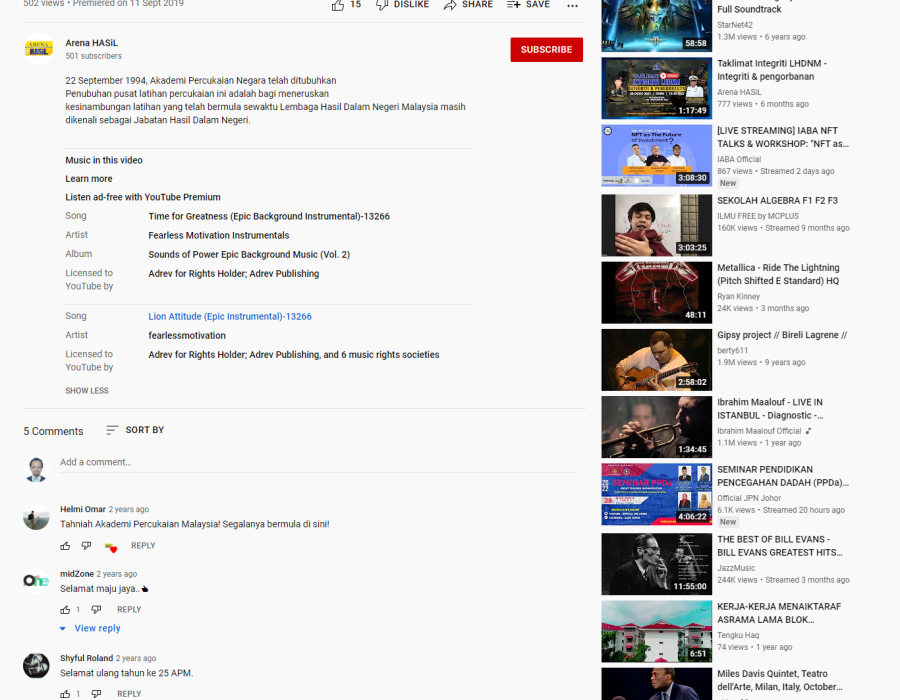
Task: Click the Tengku Haq channel name
Action: tap(738, 635)
